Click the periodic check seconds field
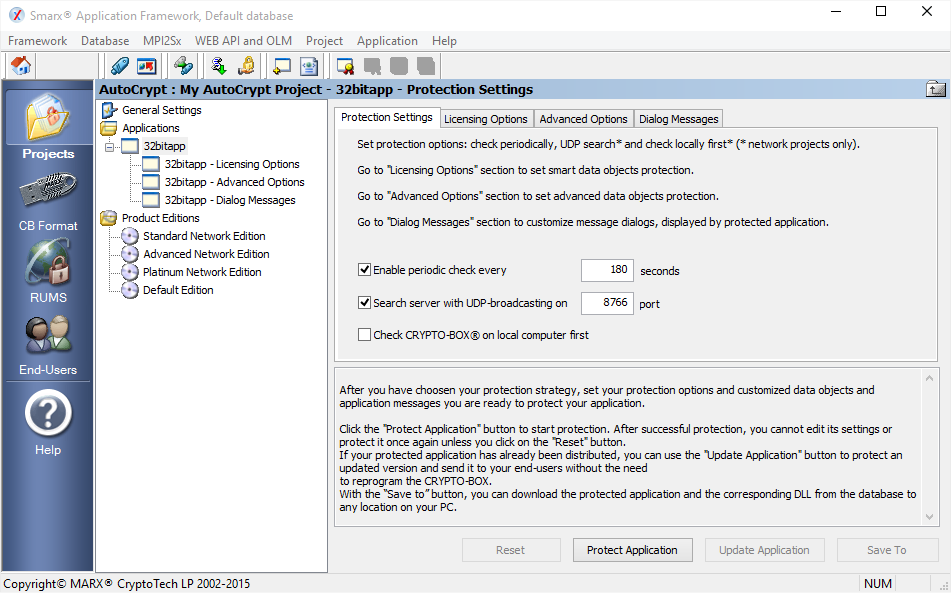The height and width of the screenshot is (593, 951). tap(607, 270)
